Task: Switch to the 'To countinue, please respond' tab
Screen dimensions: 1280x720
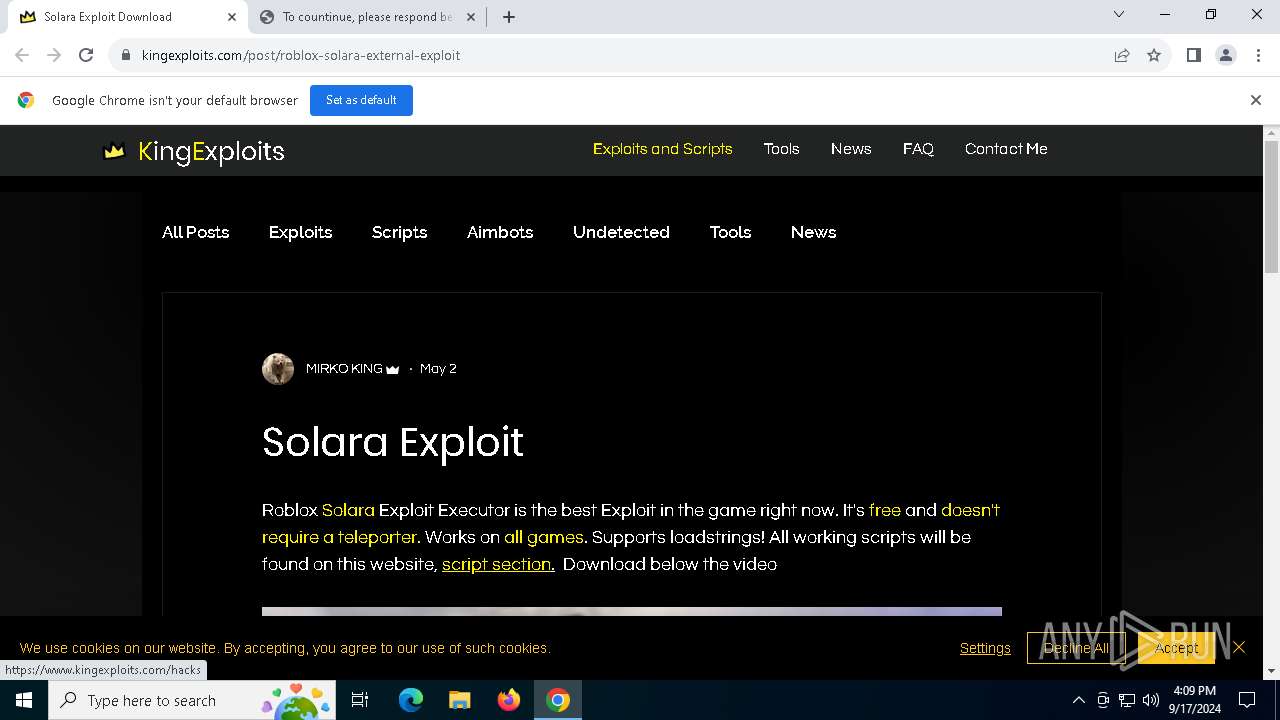Action: [x=367, y=17]
